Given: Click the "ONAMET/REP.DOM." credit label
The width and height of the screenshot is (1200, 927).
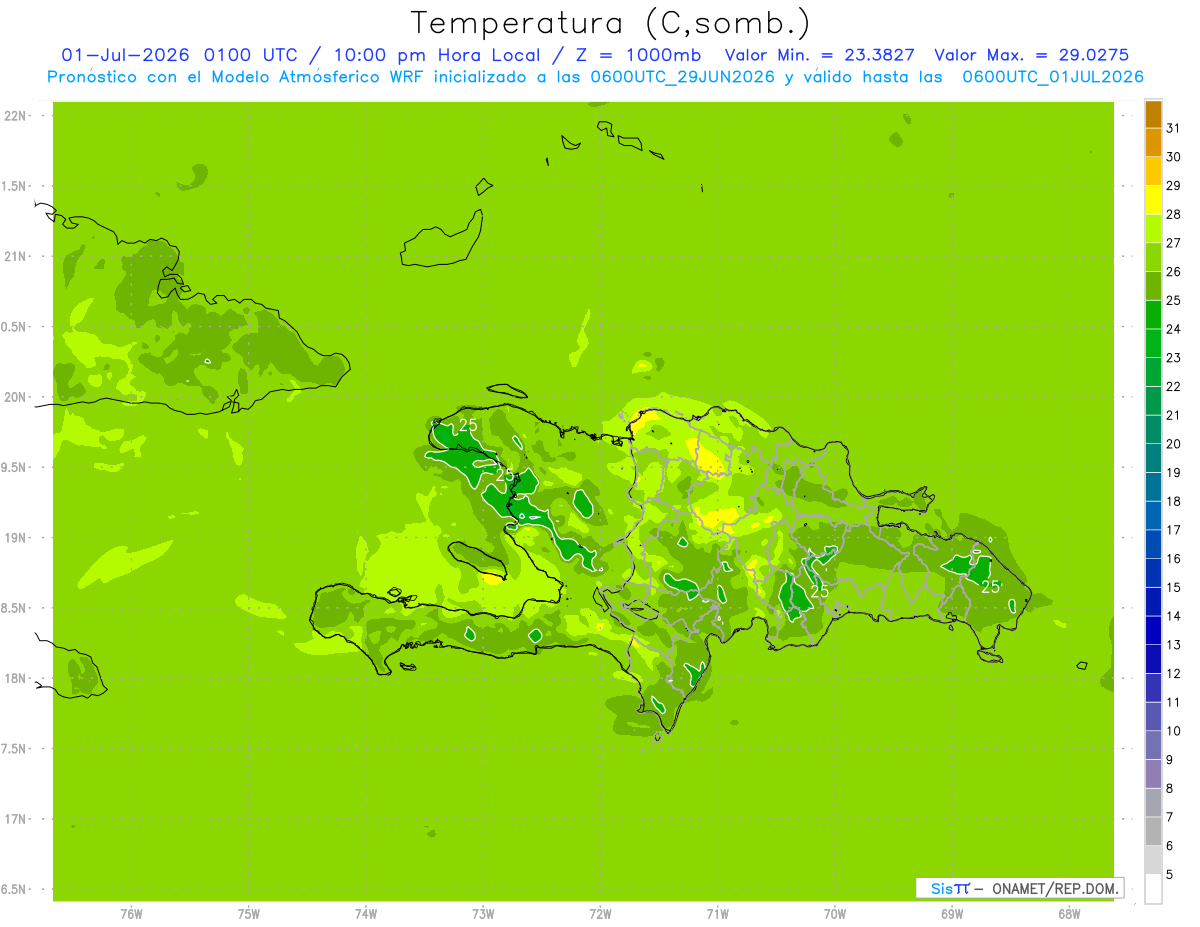Looking at the screenshot, I should point(1057,888).
